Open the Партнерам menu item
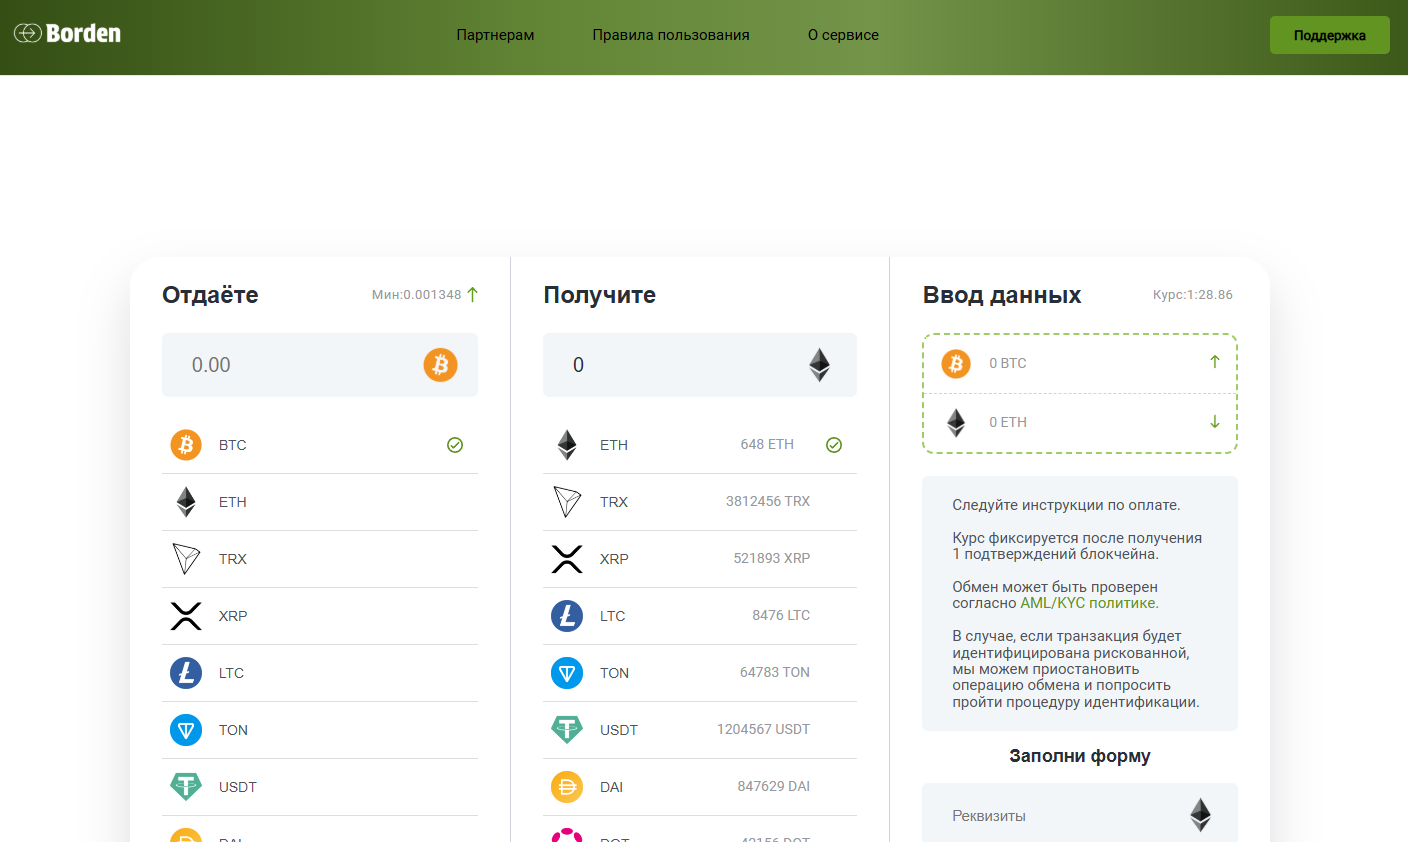This screenshot has height=842, width=1408. [x=495, y=35]
